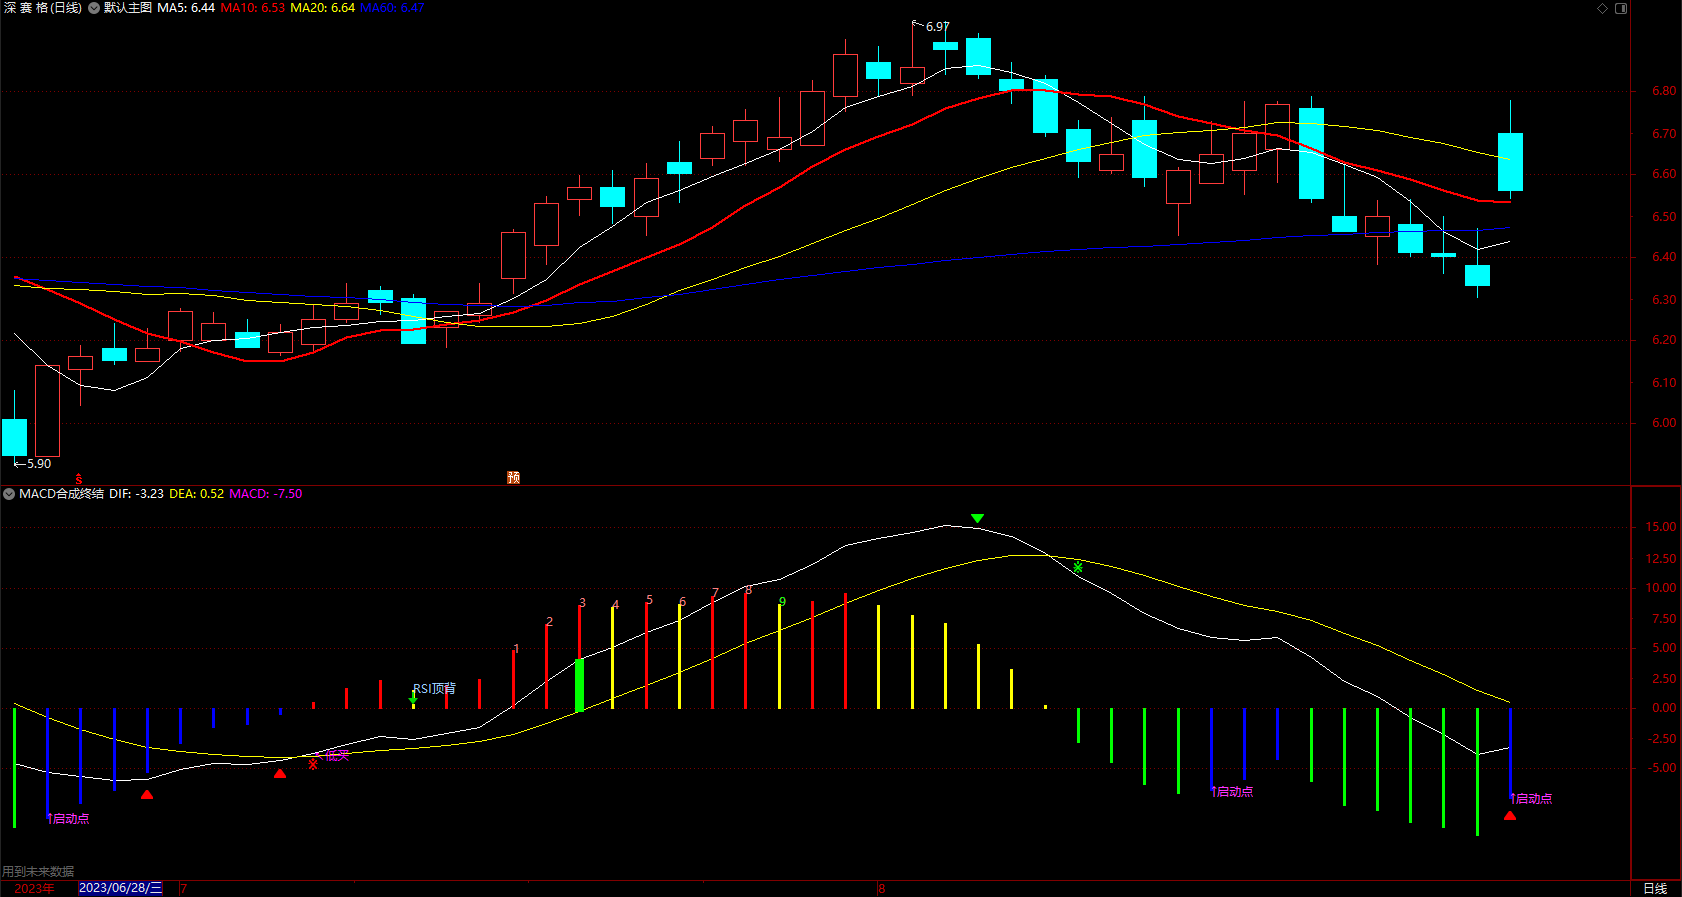The image size is (1682, 897).
Task: Click the 启动点 label at far left
Action: tap(71, 818)
